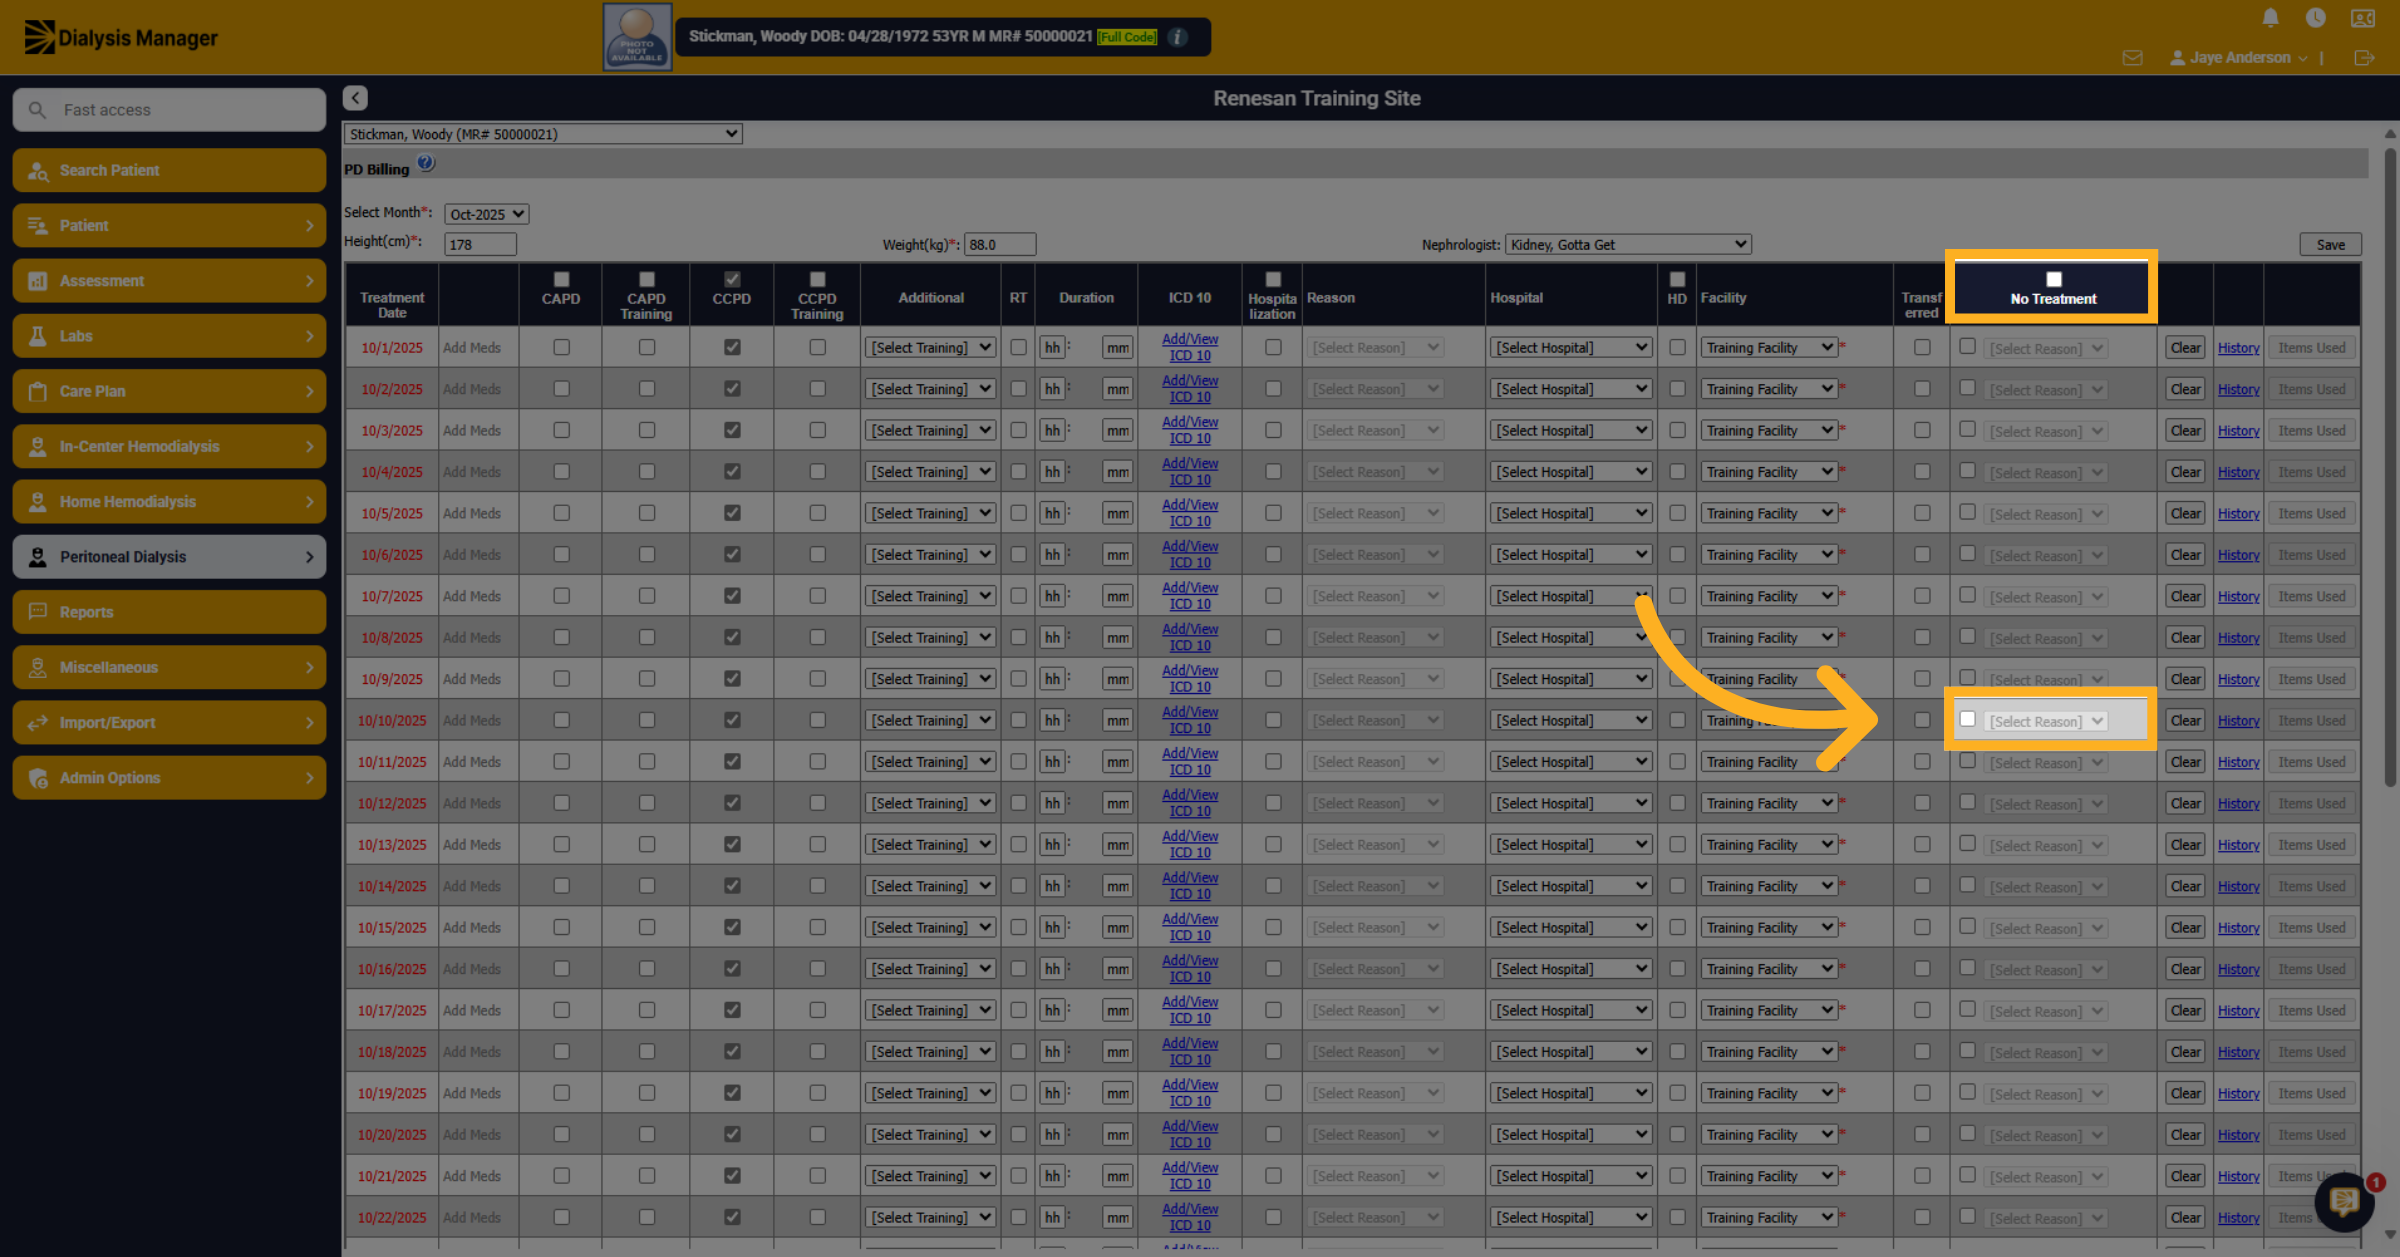Check CAPD header select-all checkbox
This screenshot has height=1257, width=2400.
(x=561, y=279)
